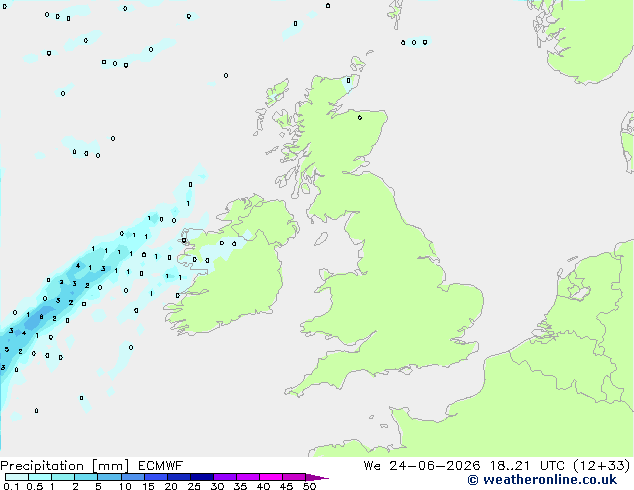Click the legend scale label '25'
Screen dimensions: 634x490
pyautogui.click(x=194, y=486)
